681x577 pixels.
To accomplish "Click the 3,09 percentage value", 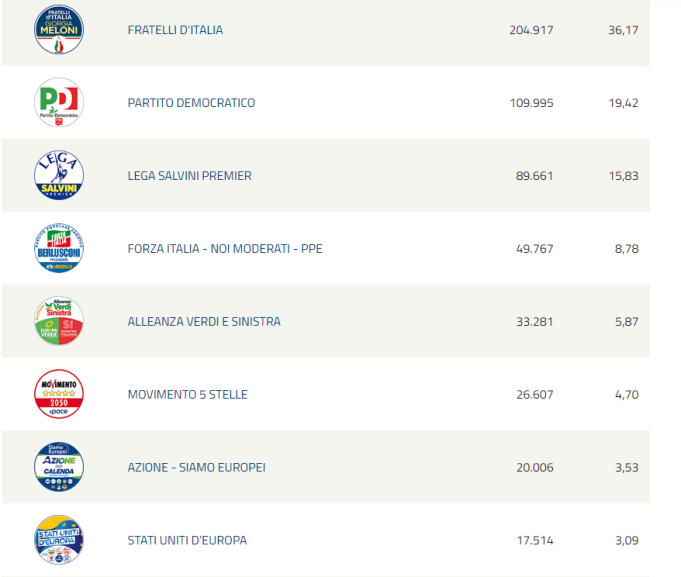I will tap(627, 541).
